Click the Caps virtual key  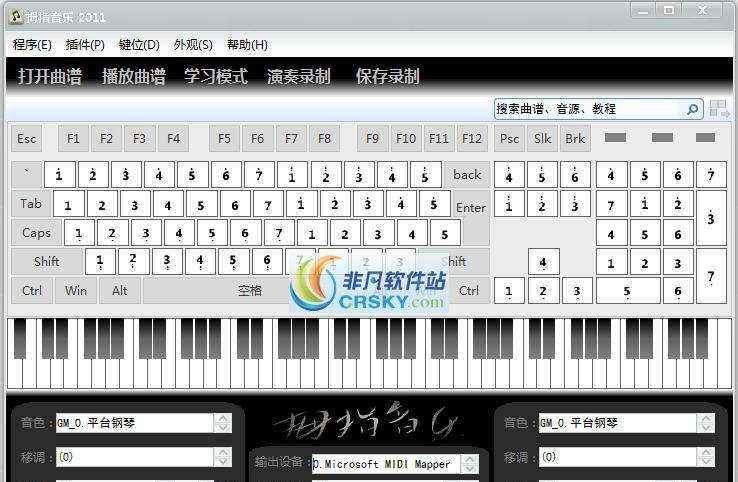[x=36, y=233]
